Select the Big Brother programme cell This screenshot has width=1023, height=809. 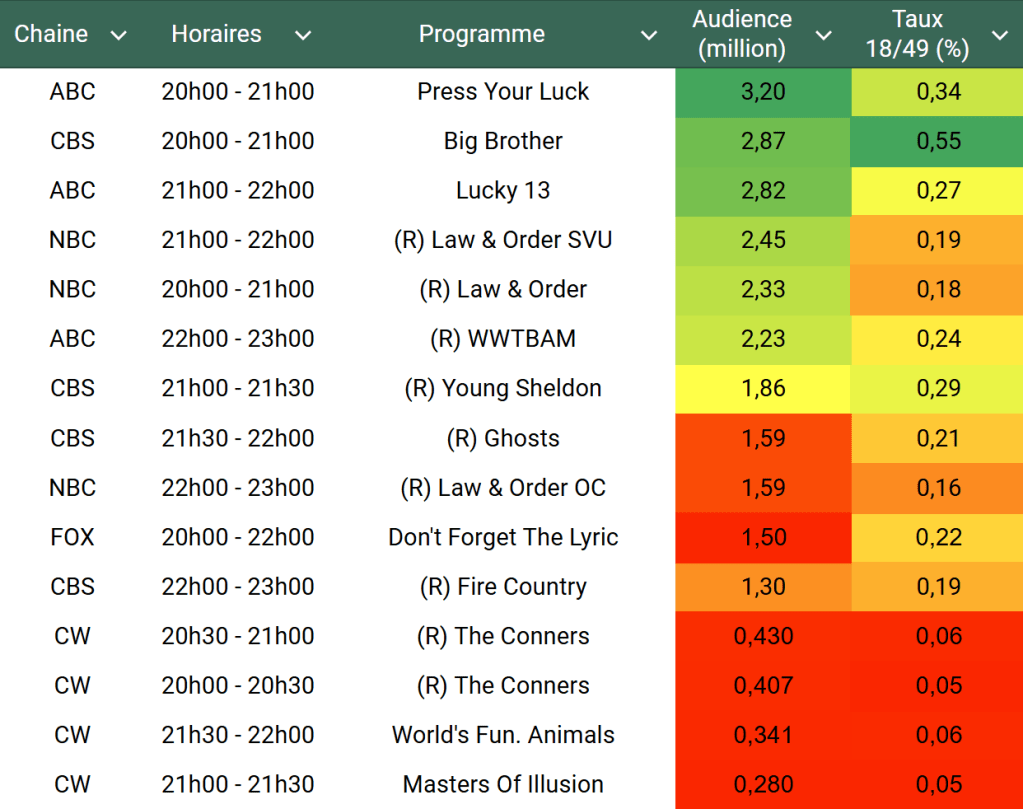503,141
